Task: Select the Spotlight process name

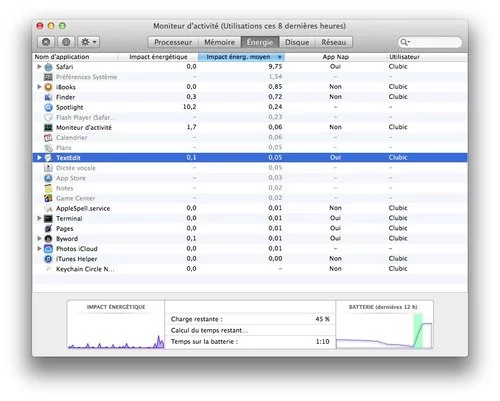Action: (69, 107)
